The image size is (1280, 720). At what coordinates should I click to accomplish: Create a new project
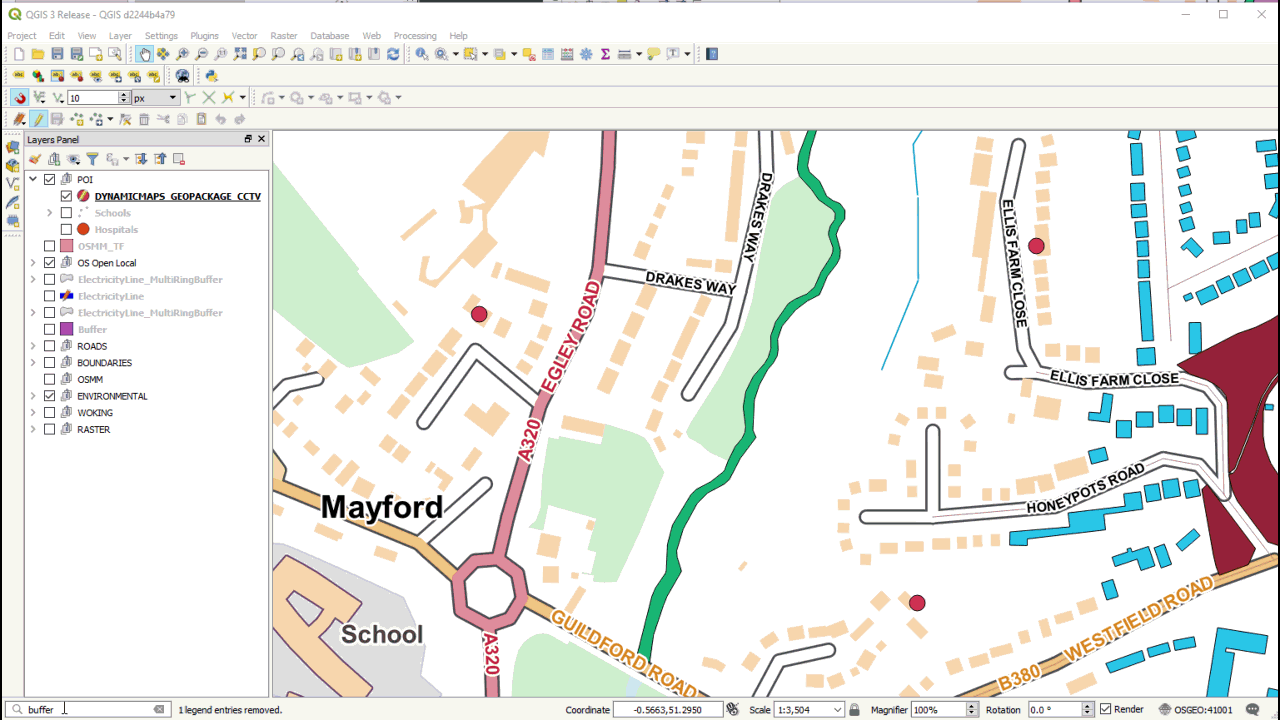18,54
